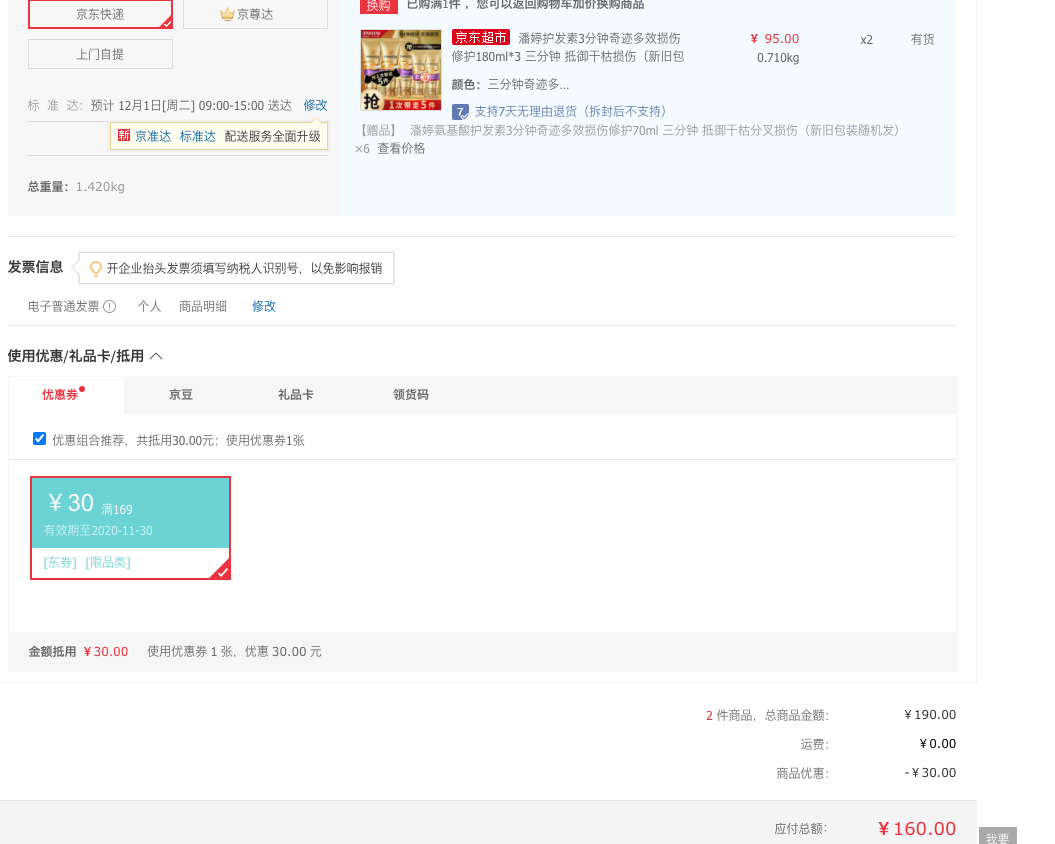Click the 我要 feedback button

tap(998, 835)
